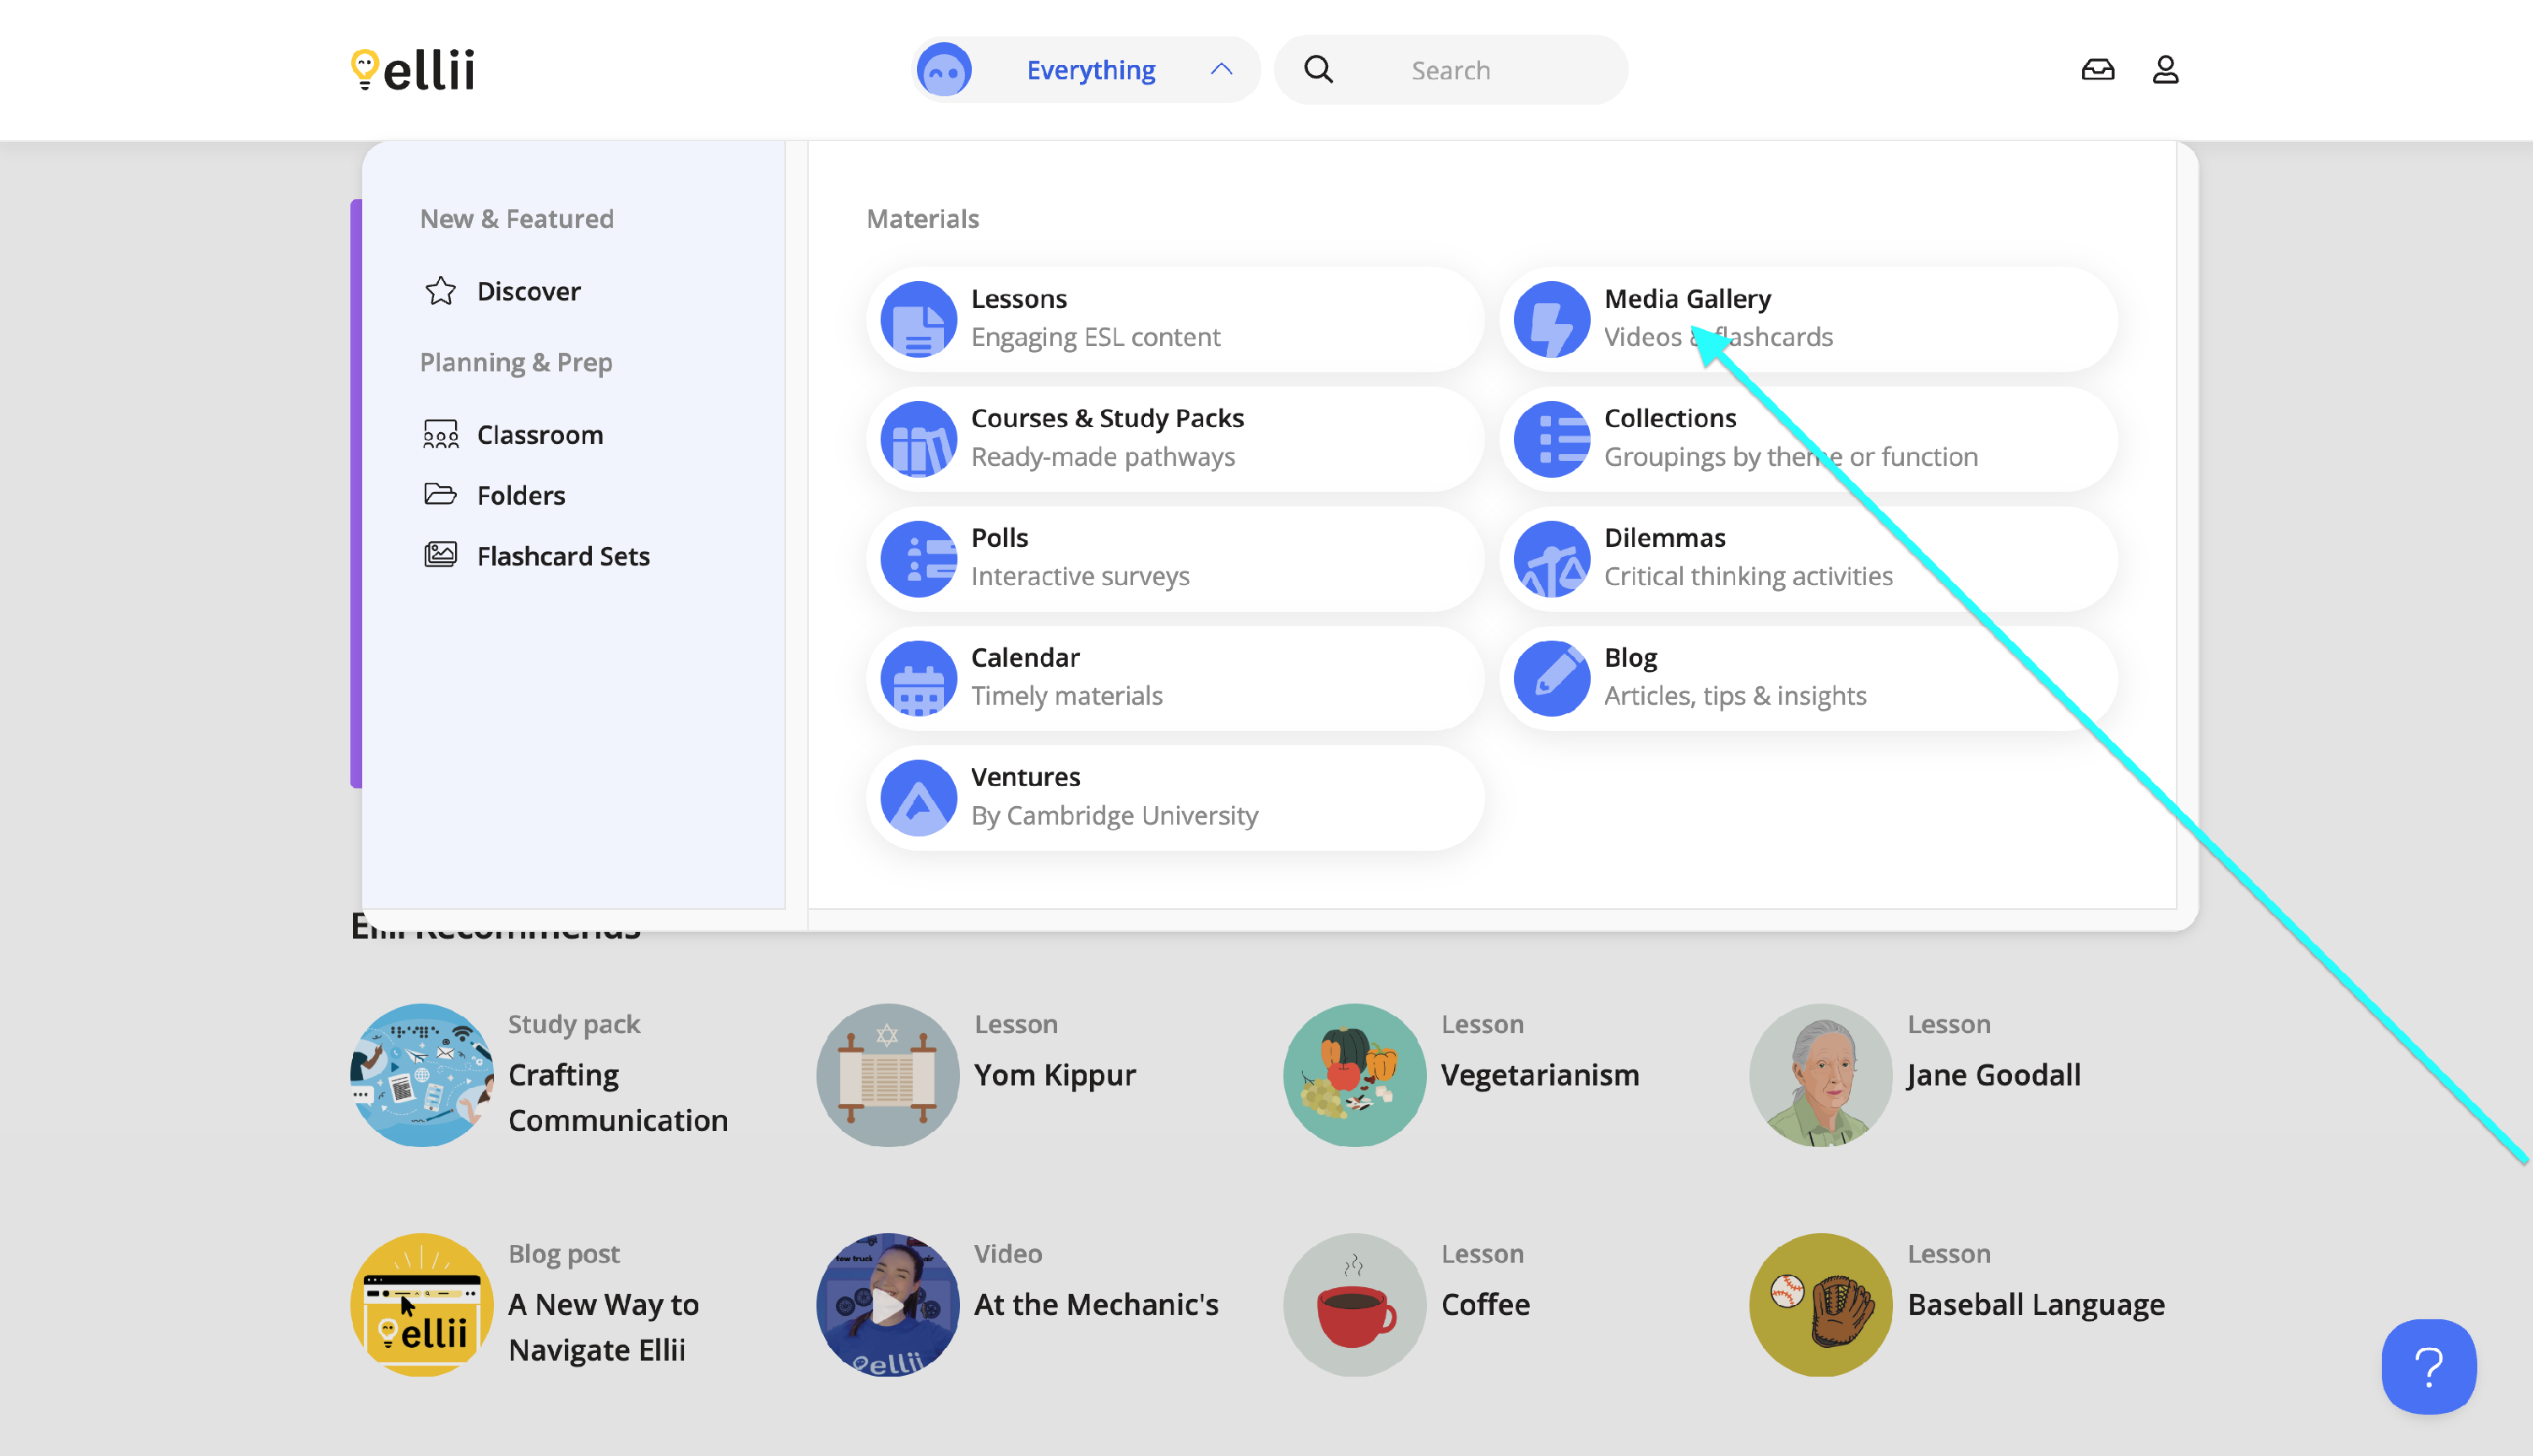Click the Polls icon
This screenshot has width=2533, height=1456.
coord(918,558)
